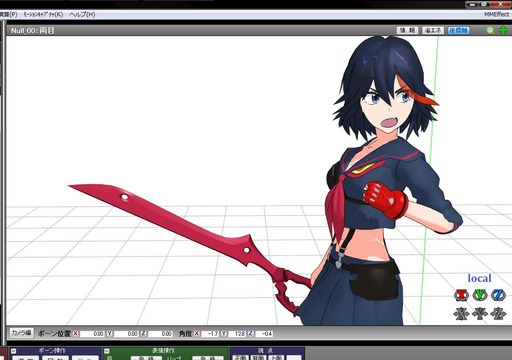Viewport: 512px width, 360px height.
Task: Collapse the 表情操作 panel
Action: (x=107, y=351)
